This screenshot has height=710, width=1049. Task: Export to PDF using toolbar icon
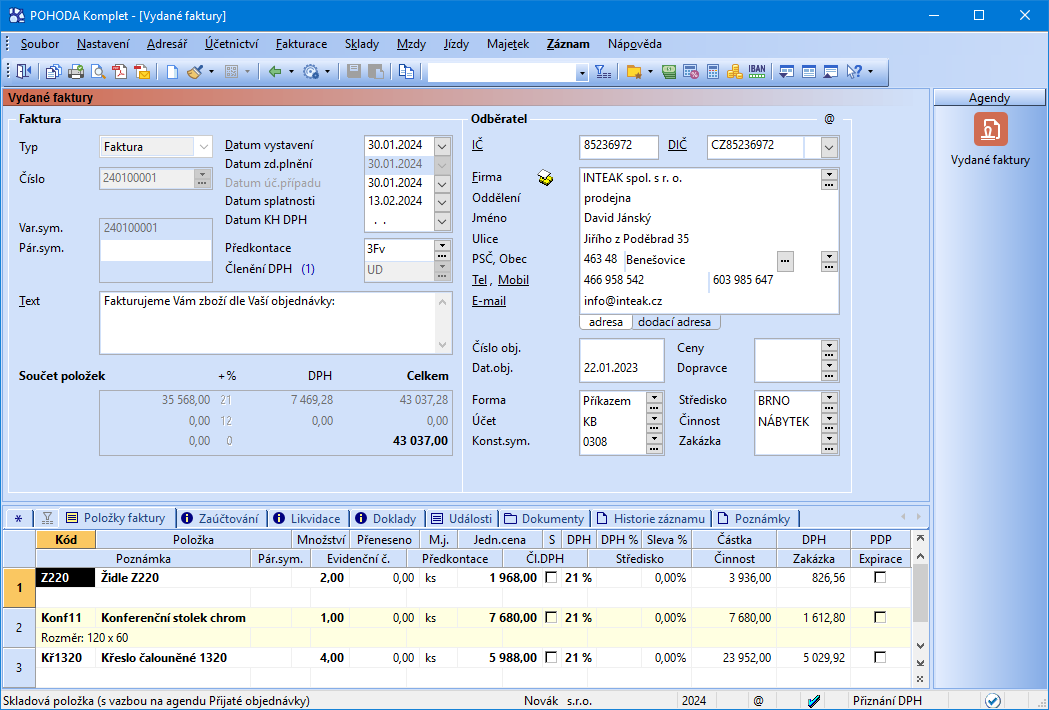click(120, 72)
